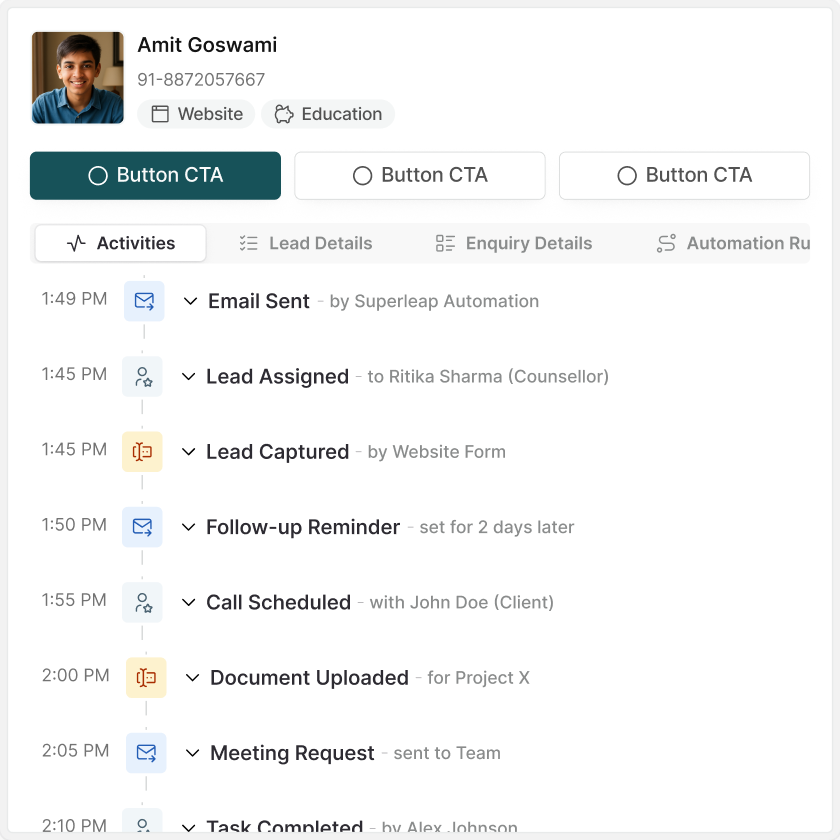Open the Automation Rules tab
The width and height of the screenshot is (840, 840).
pyautogui.click(x=733, y=243)
